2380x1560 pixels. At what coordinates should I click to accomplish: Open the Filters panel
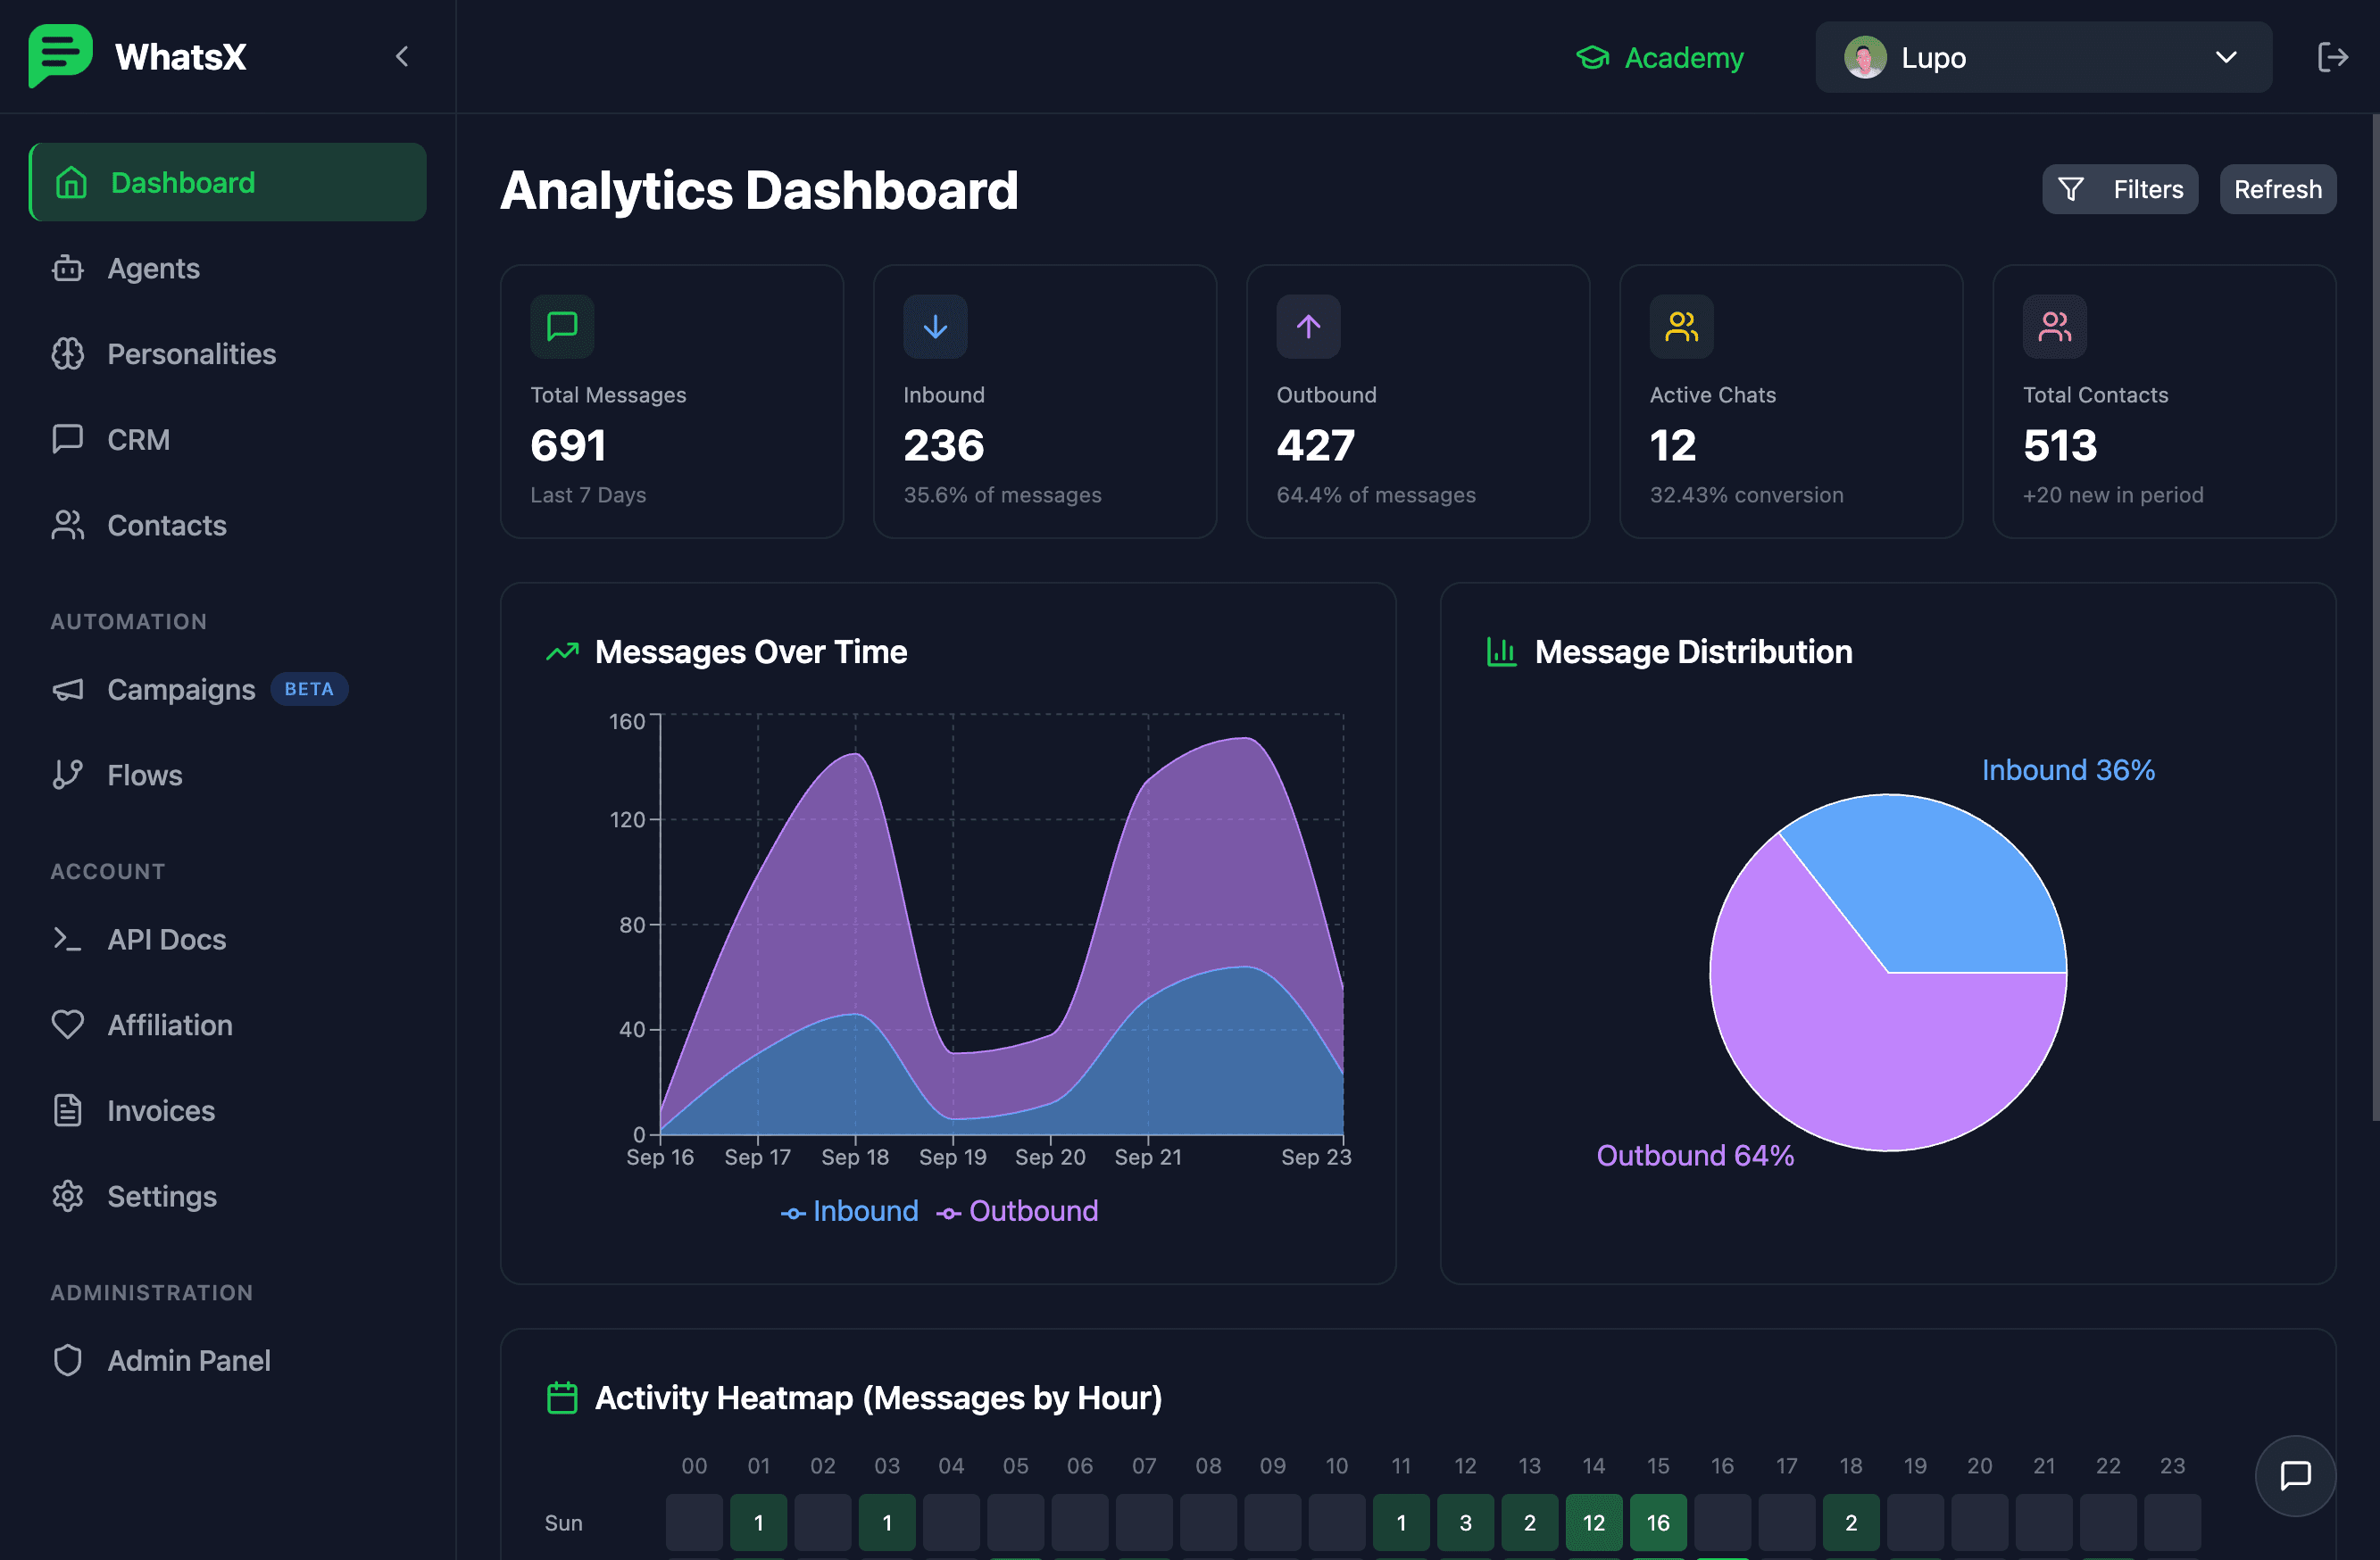pyautogui.click(x=2119, y=189)
